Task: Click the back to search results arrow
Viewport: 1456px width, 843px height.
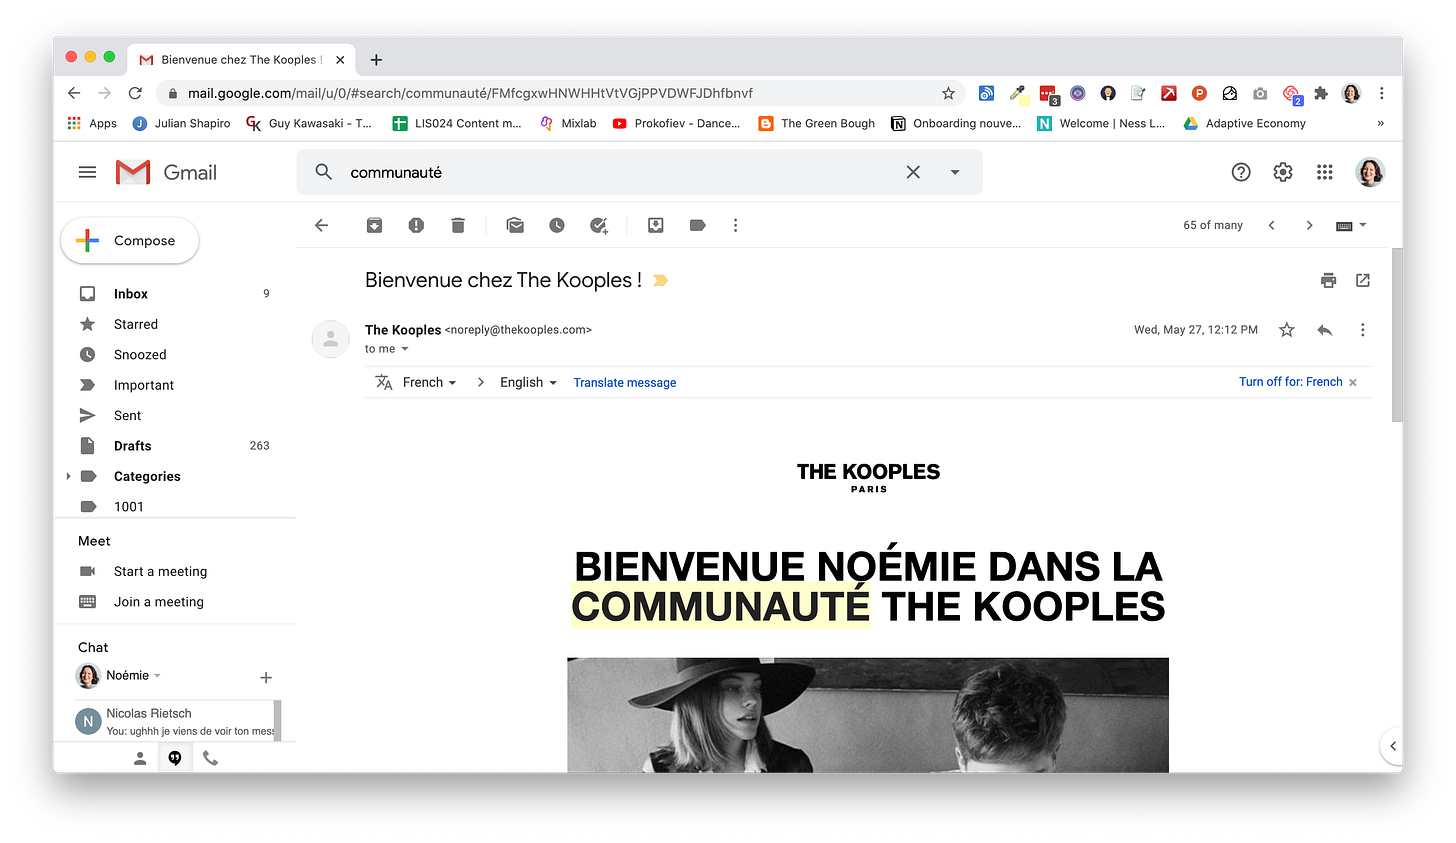Action: click(x=321, y=226)
